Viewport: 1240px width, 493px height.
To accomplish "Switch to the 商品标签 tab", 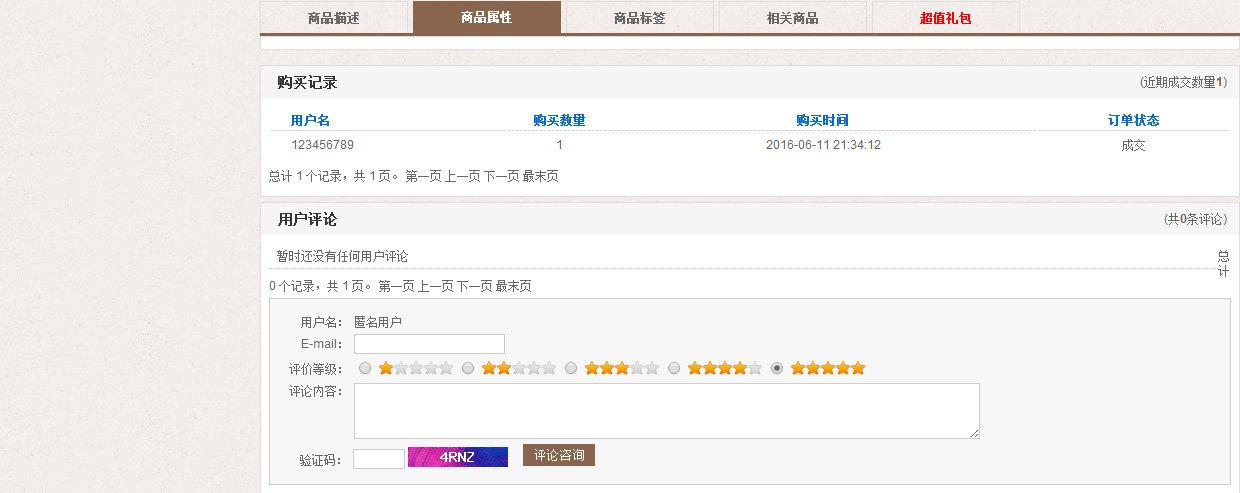I will (x=640, y=18).
